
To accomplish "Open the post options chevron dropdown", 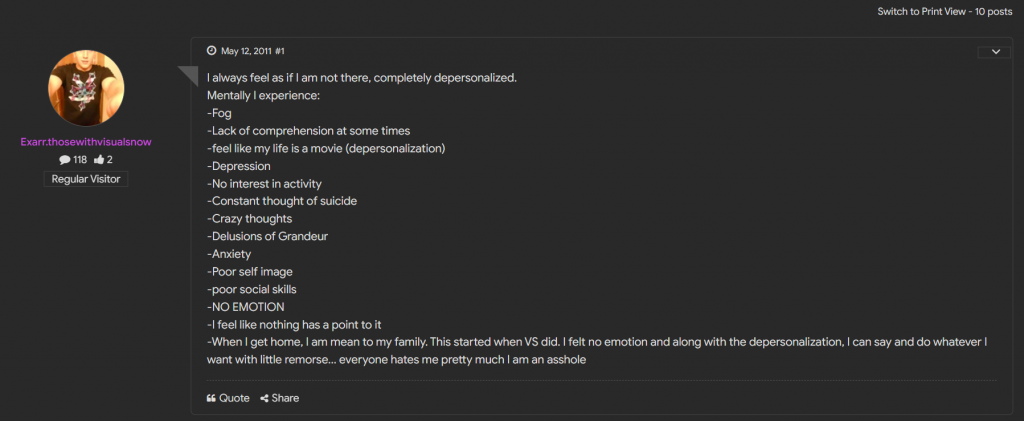I will pos(994,52).
